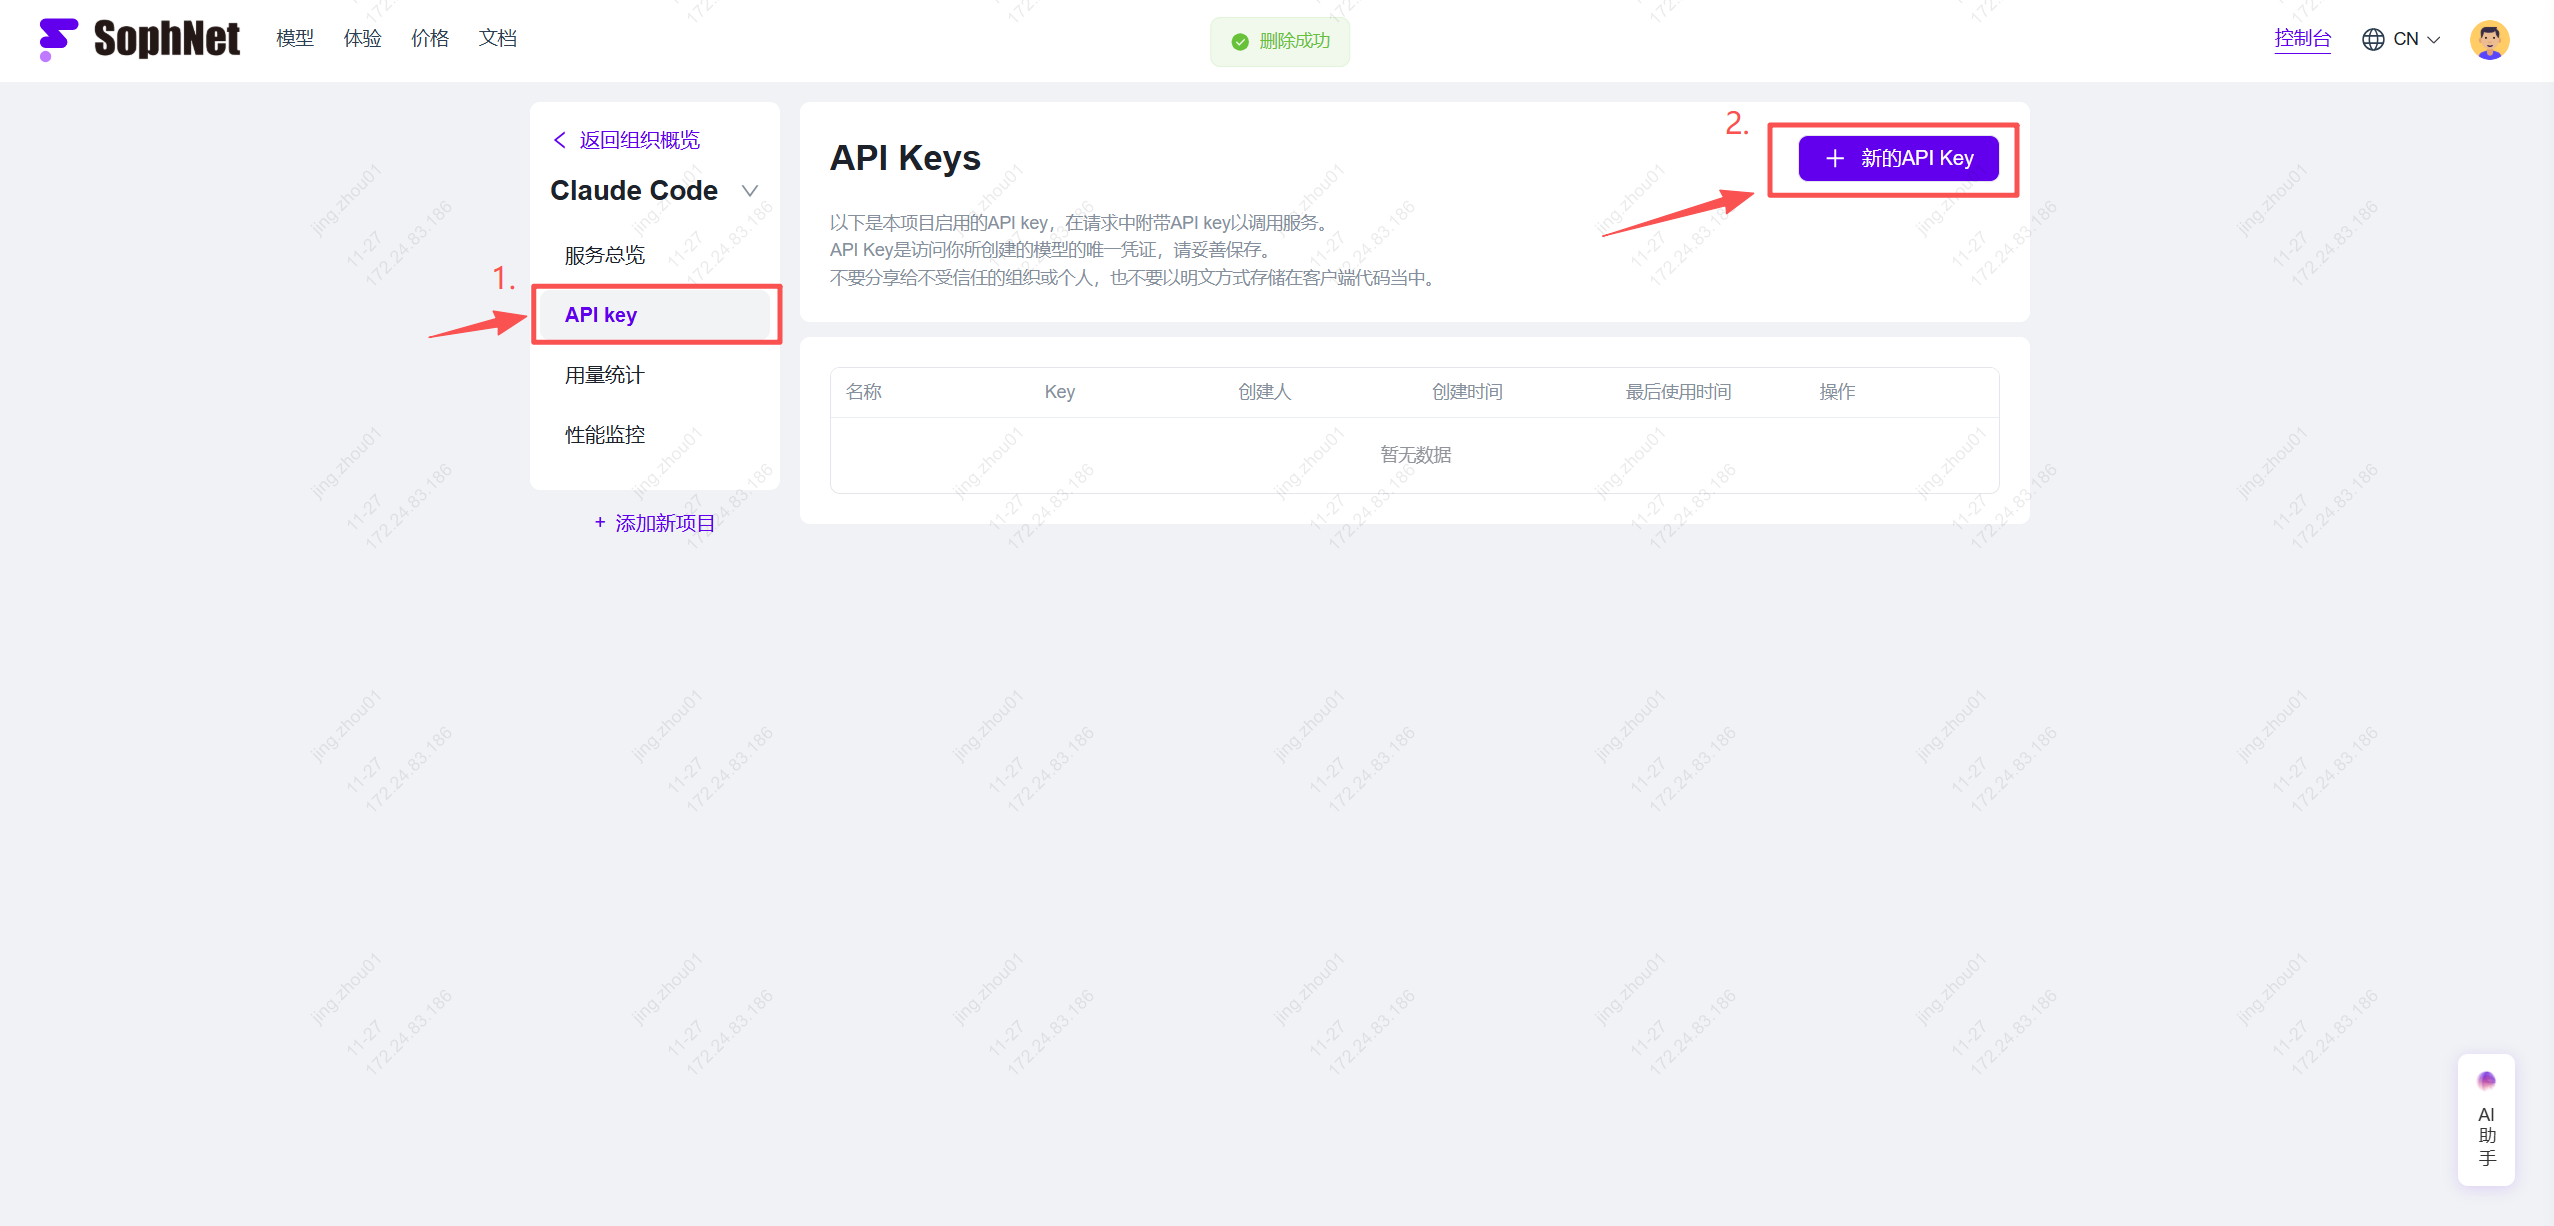Expand the Claude Code project dropdown
The height and width of the screenshot is (1226, 2554).
pos(750,190)
